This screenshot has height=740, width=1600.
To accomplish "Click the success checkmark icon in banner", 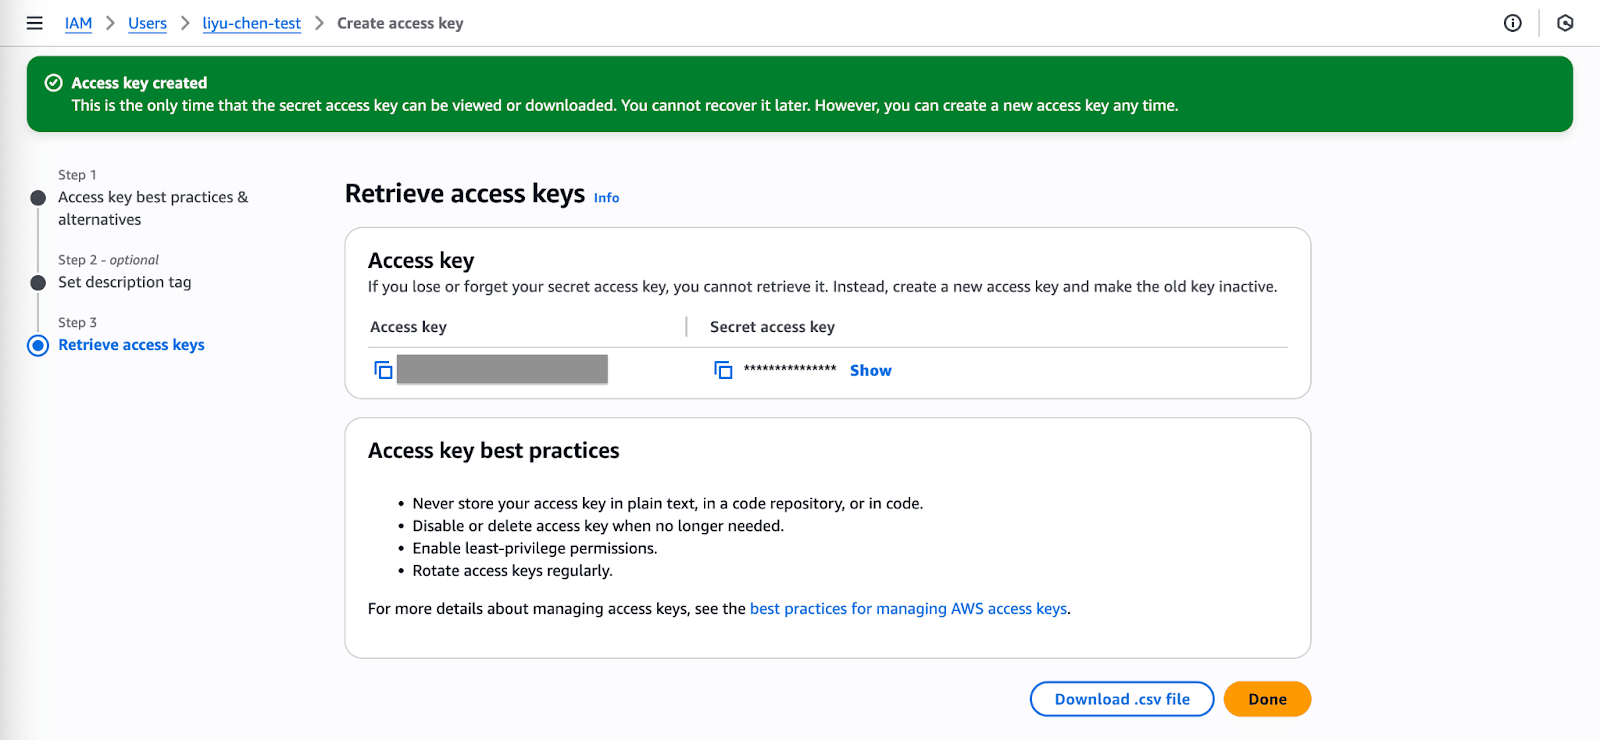I will coord(54,83).
